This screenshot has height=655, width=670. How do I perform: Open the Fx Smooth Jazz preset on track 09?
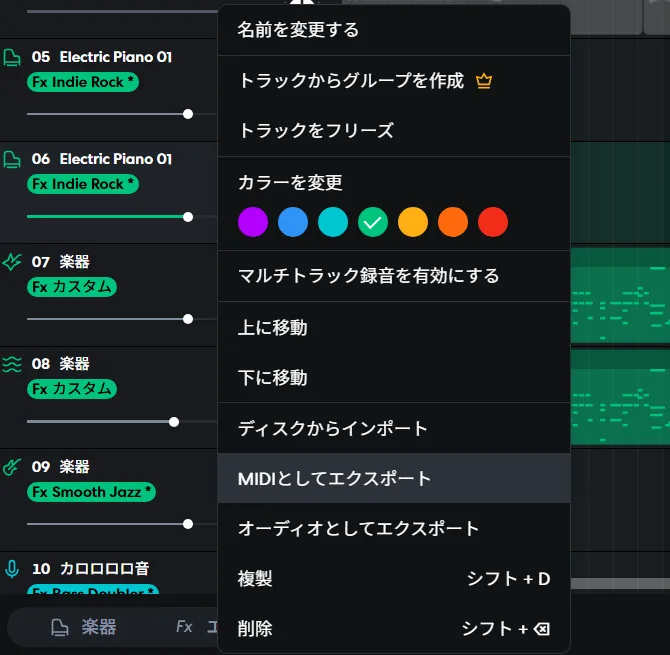pyautogui.click(x=91, y=492)
